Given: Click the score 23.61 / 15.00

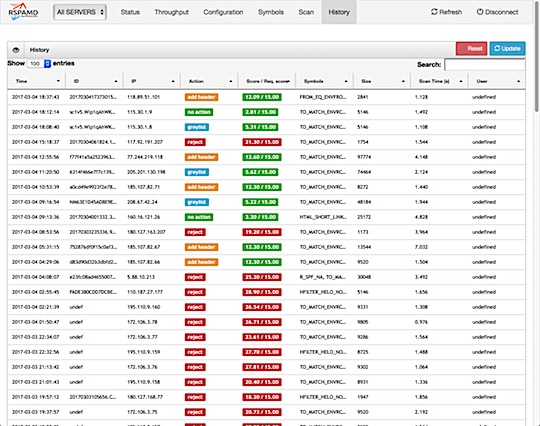Looking at the screenshot, I should [x=262, y=337].
